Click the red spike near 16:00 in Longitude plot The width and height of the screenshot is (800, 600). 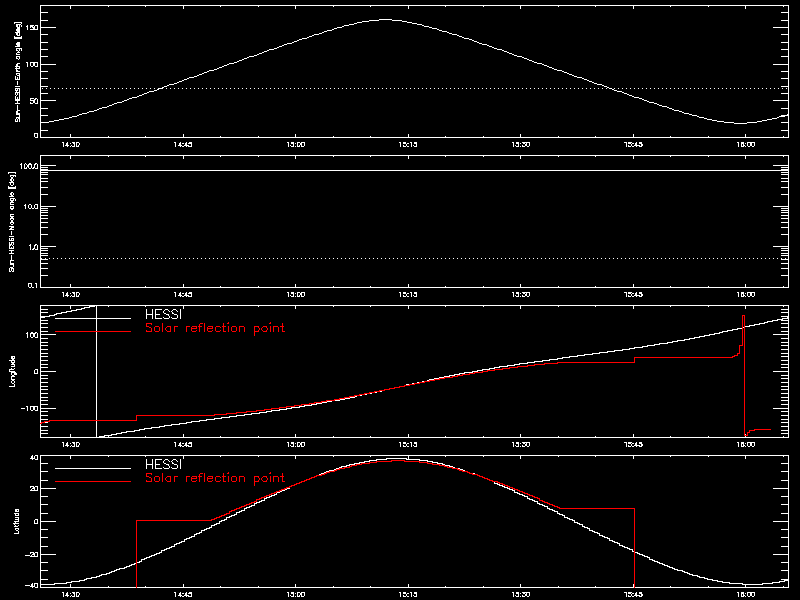(743, 375)
